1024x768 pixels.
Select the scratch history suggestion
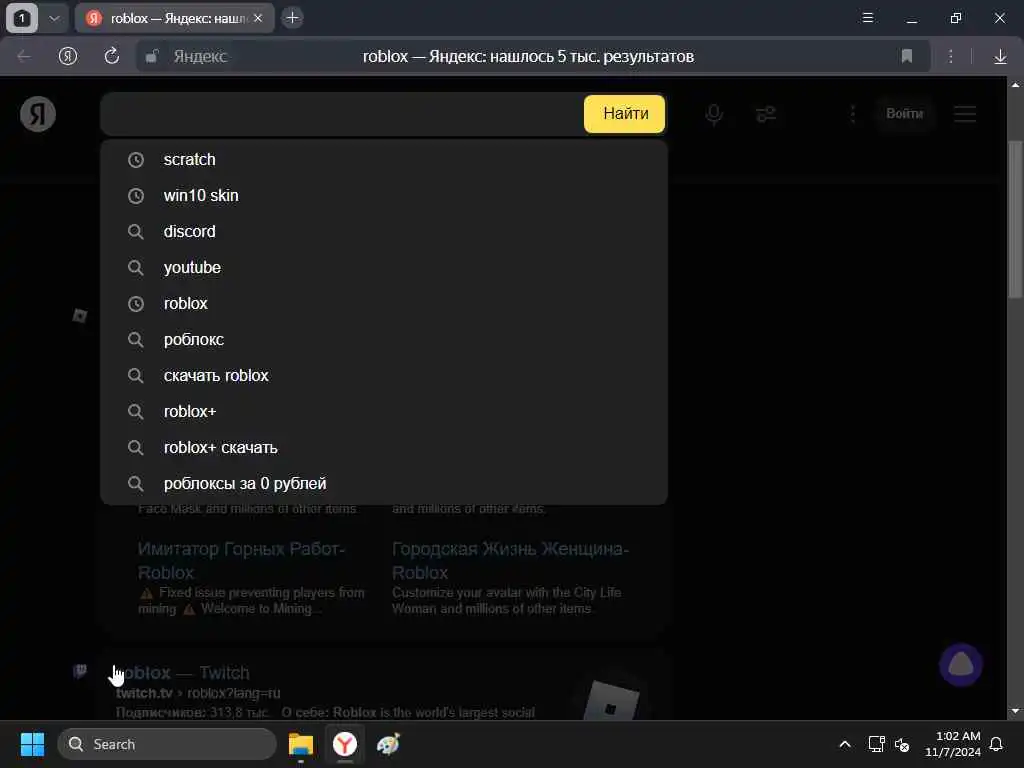point(384,159)
